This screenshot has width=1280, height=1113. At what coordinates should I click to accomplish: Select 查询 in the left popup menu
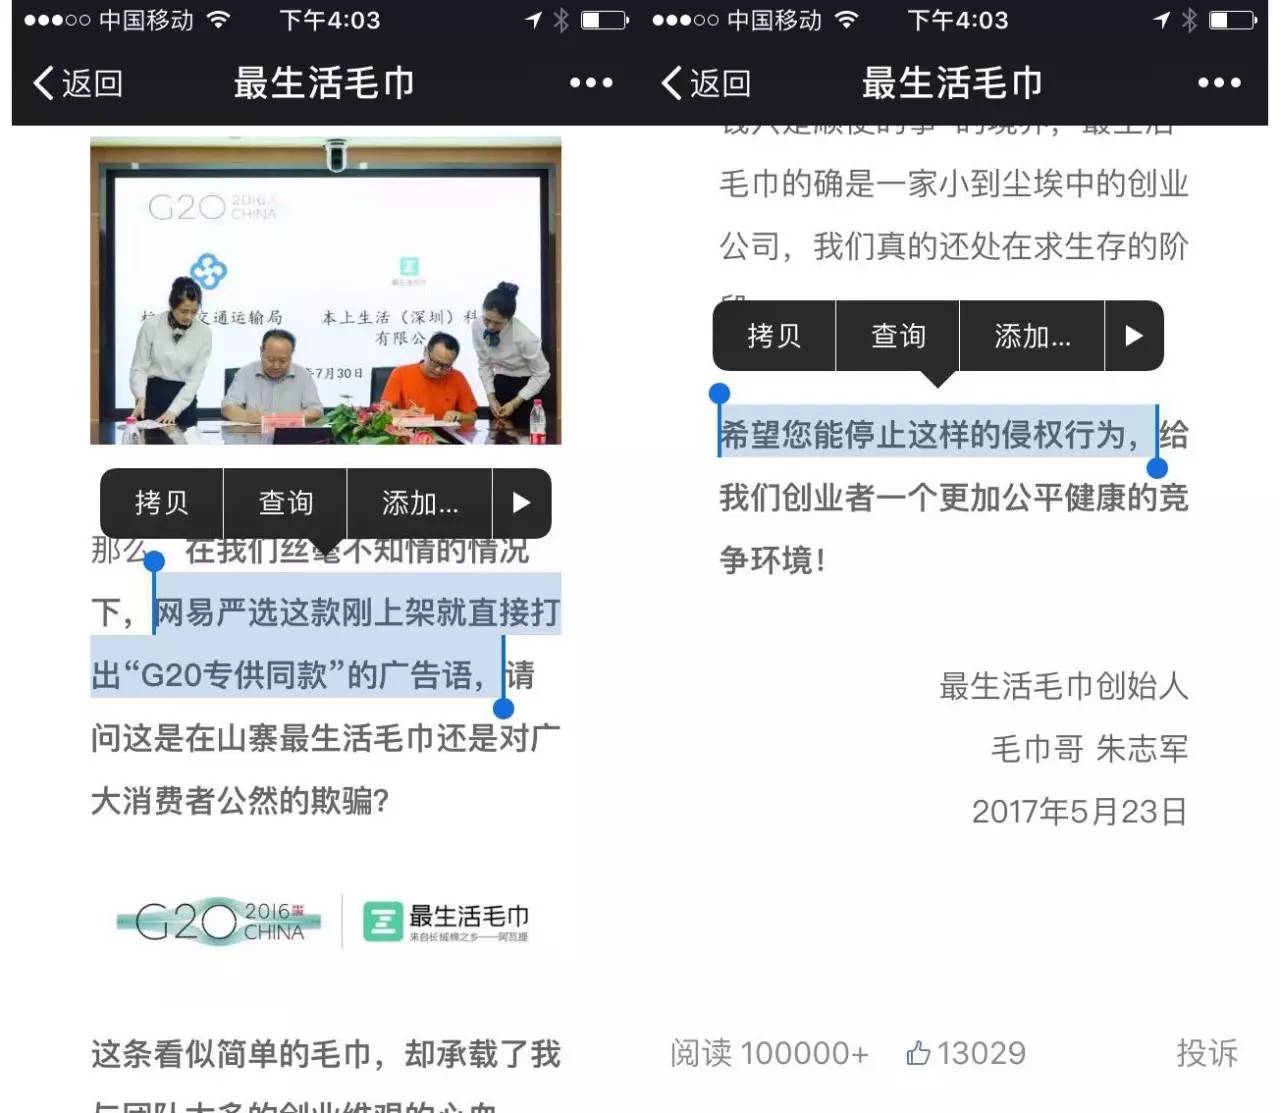click(285, 503)
